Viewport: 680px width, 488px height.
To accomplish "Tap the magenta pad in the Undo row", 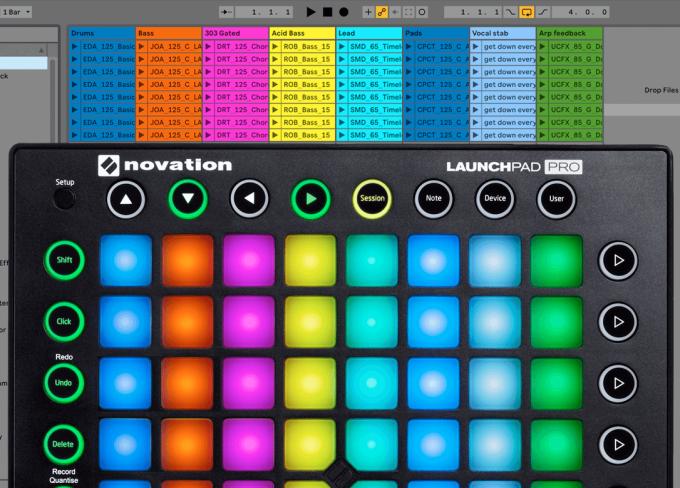I will tap(248, 383).
